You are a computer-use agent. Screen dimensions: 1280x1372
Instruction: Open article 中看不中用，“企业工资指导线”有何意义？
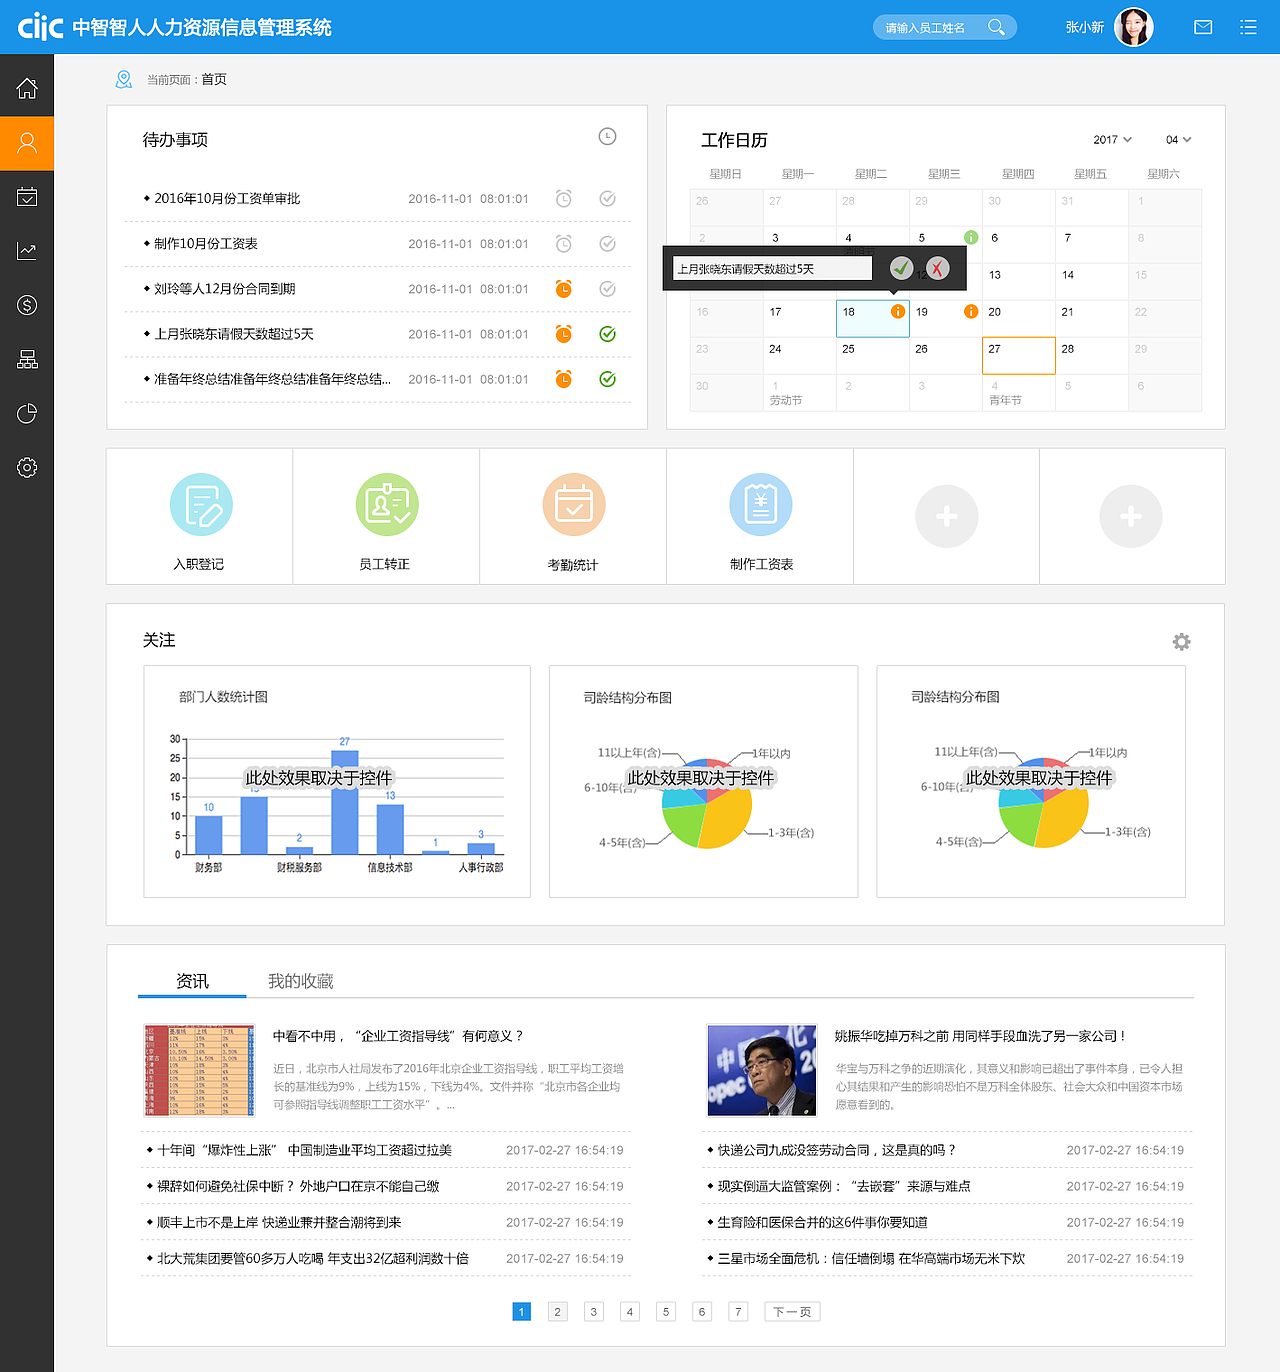pyautogui.click(x=398, y=1036)
